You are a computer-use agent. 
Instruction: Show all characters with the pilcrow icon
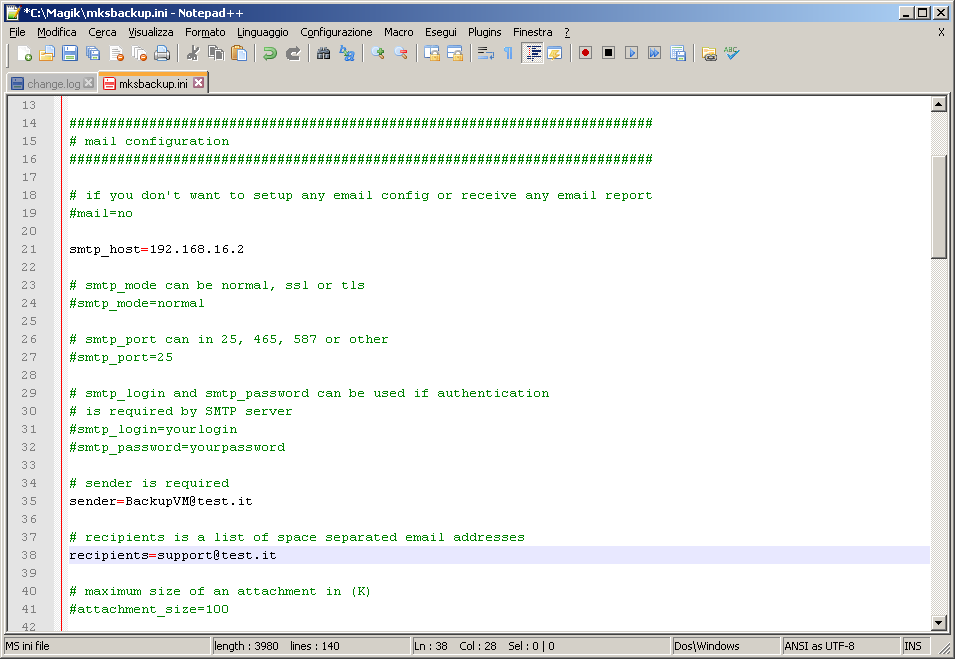[x=509, y=54]
